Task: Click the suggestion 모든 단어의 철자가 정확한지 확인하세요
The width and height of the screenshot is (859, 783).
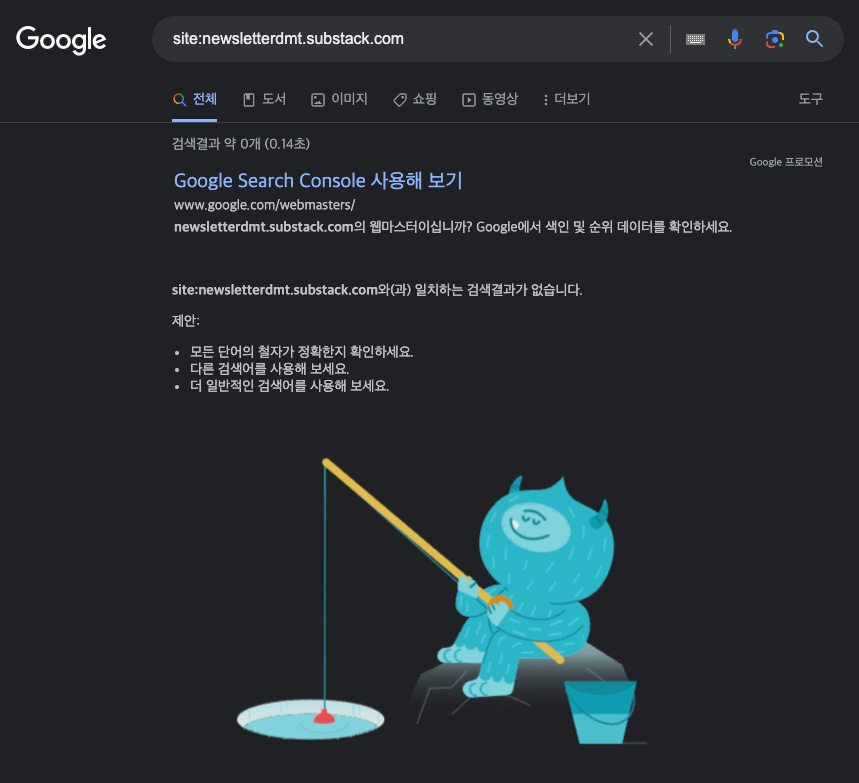Action: (301, 352)
